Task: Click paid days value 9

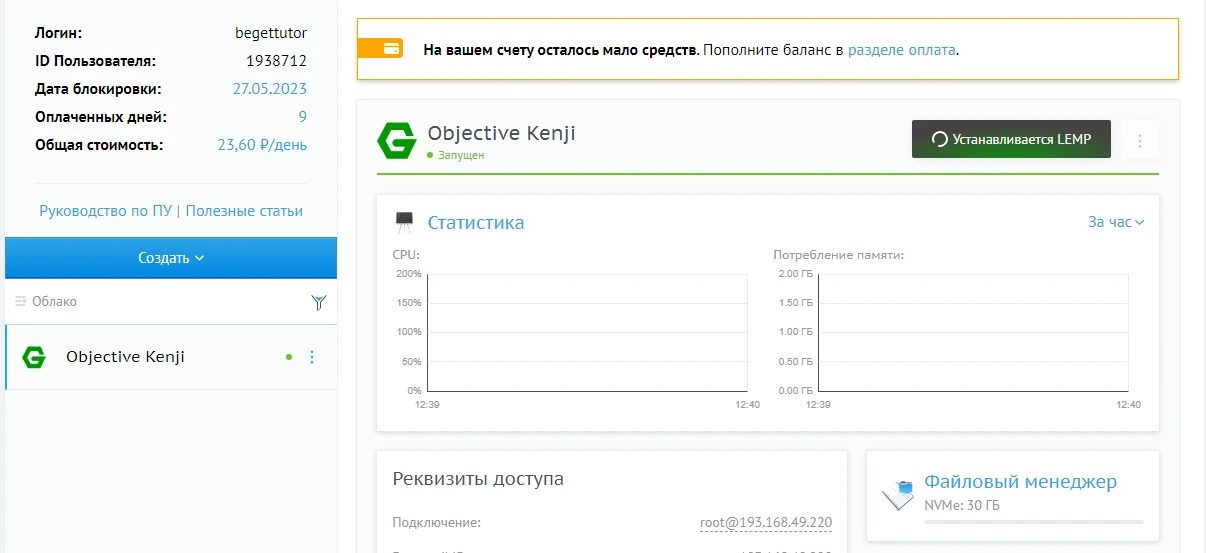Action: [302, 117]
